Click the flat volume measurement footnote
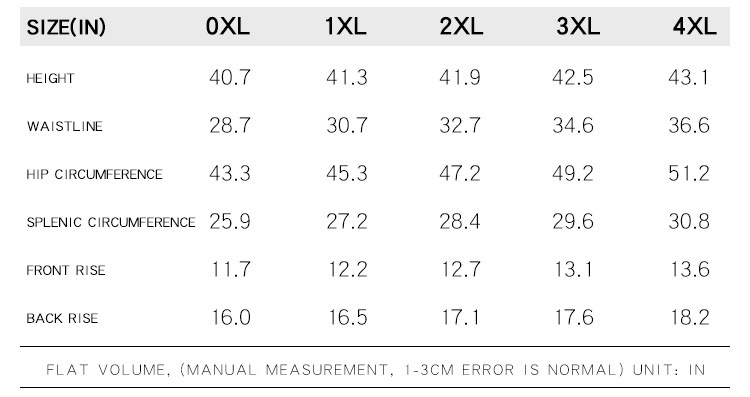This screenshot has width=750, height=397. coord(375,370)
